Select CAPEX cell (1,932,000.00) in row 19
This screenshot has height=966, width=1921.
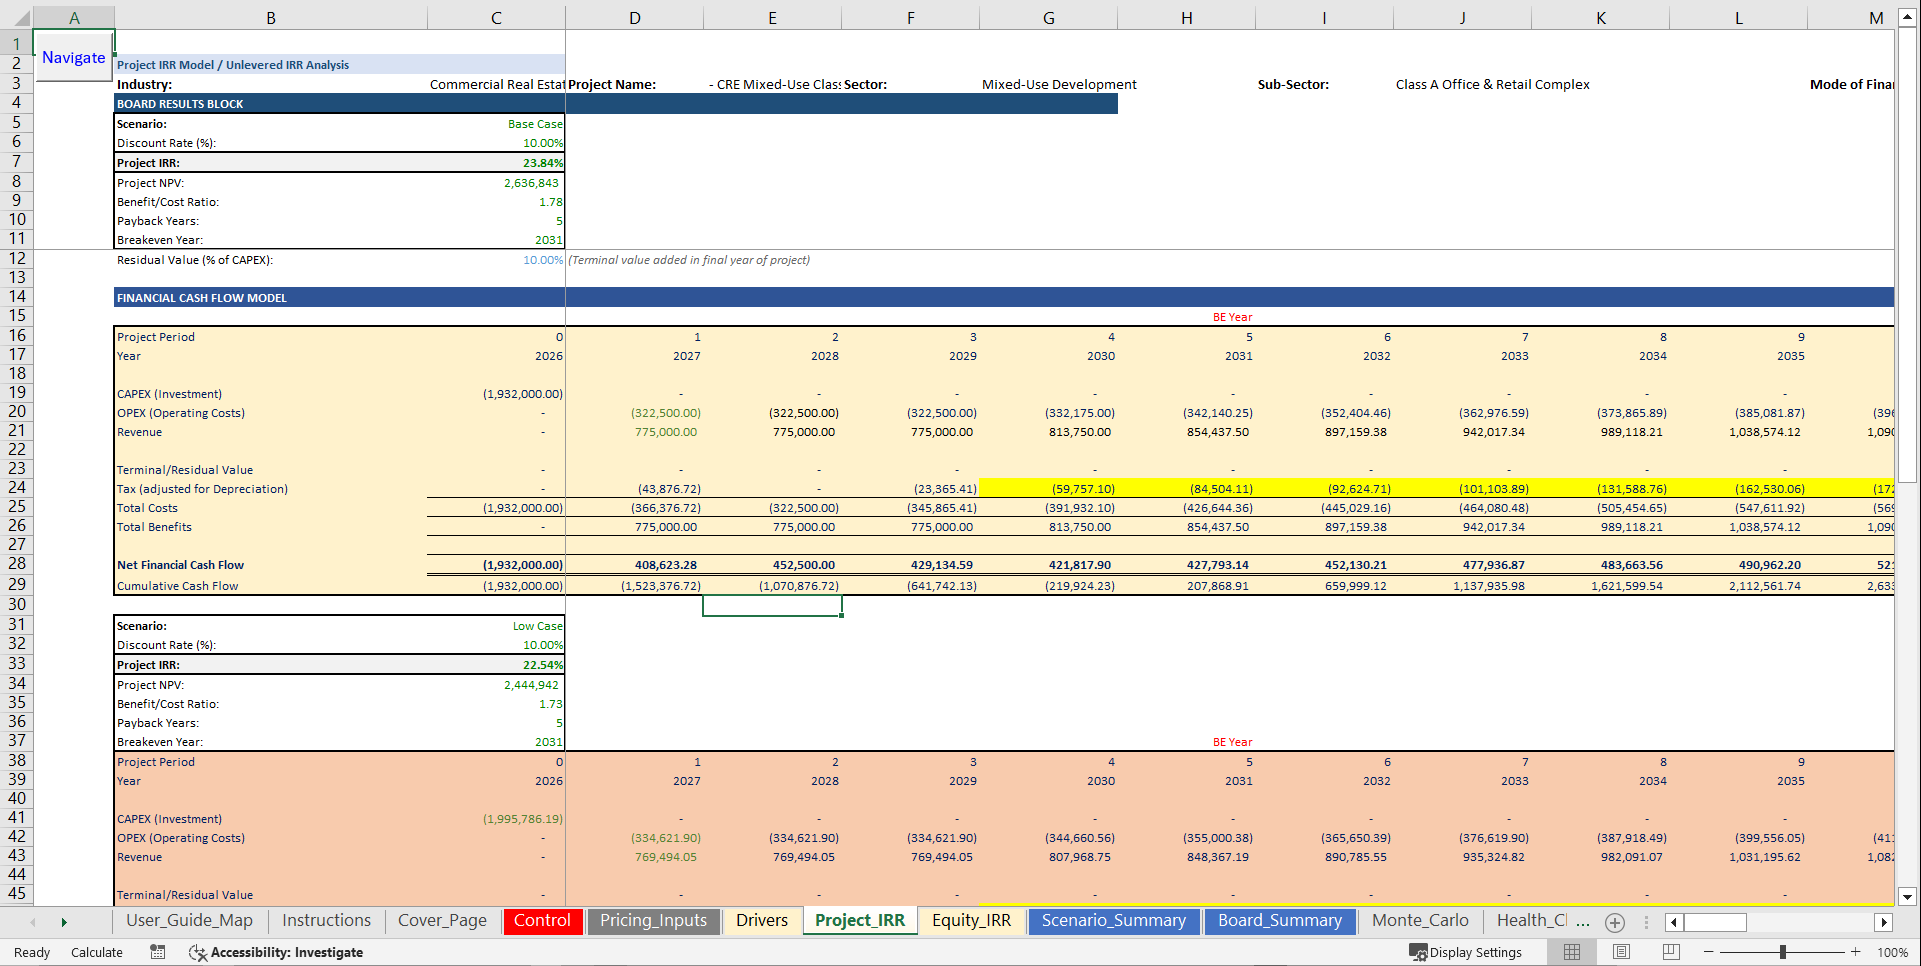pos(496,394)
